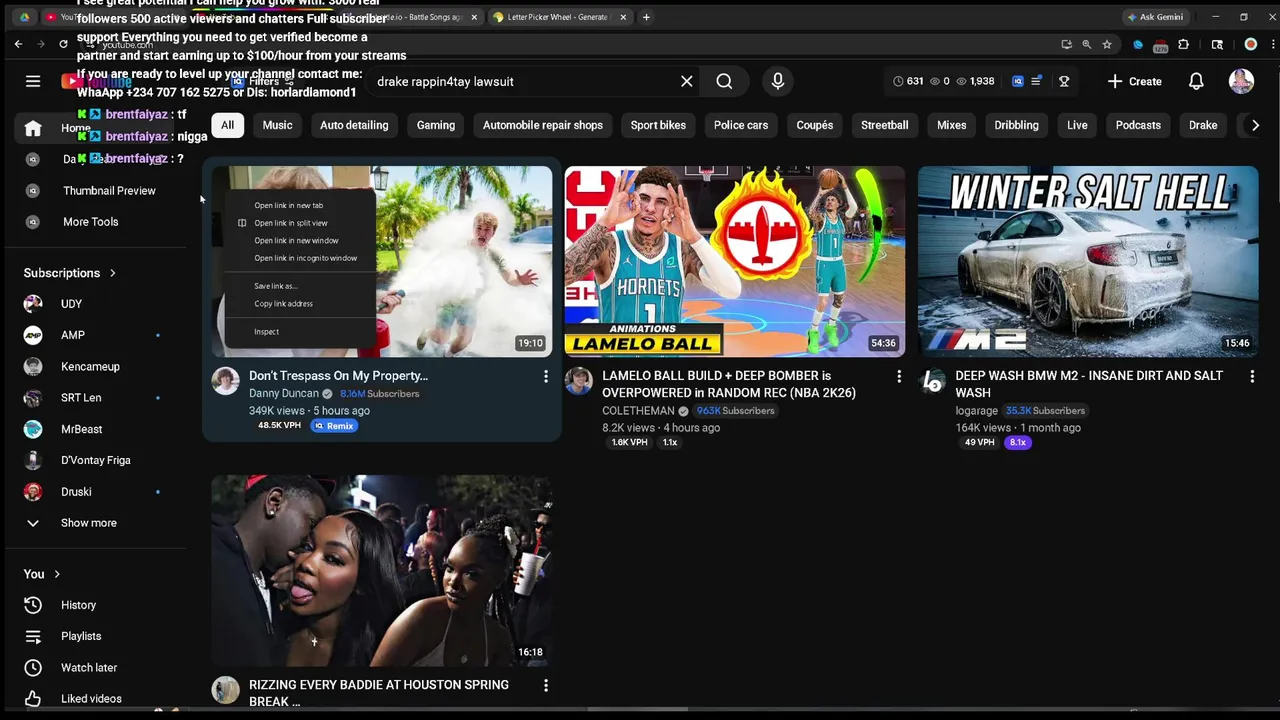1280x720 pixels.
Task: Select the Coupés filter chip
Action: 815,125
